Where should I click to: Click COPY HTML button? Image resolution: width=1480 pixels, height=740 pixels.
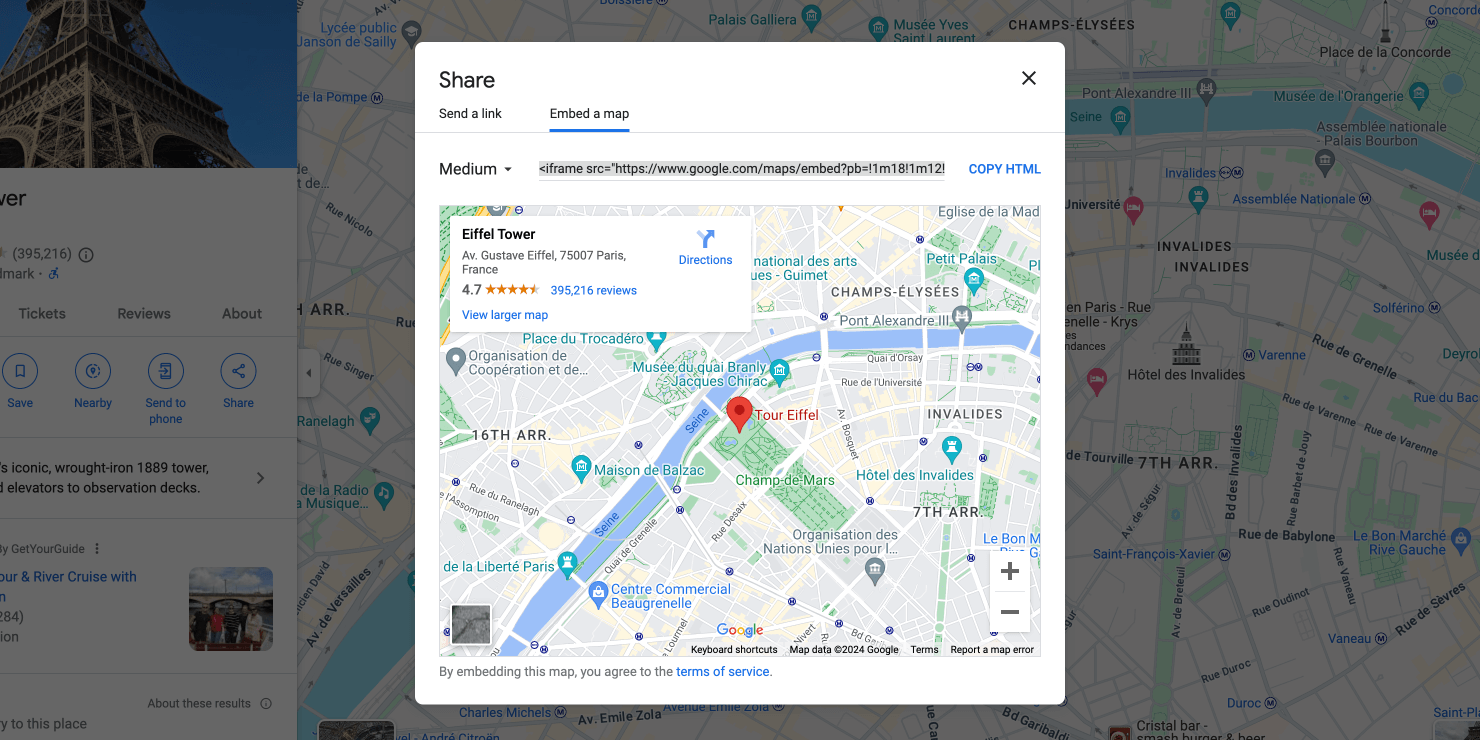1004,169
